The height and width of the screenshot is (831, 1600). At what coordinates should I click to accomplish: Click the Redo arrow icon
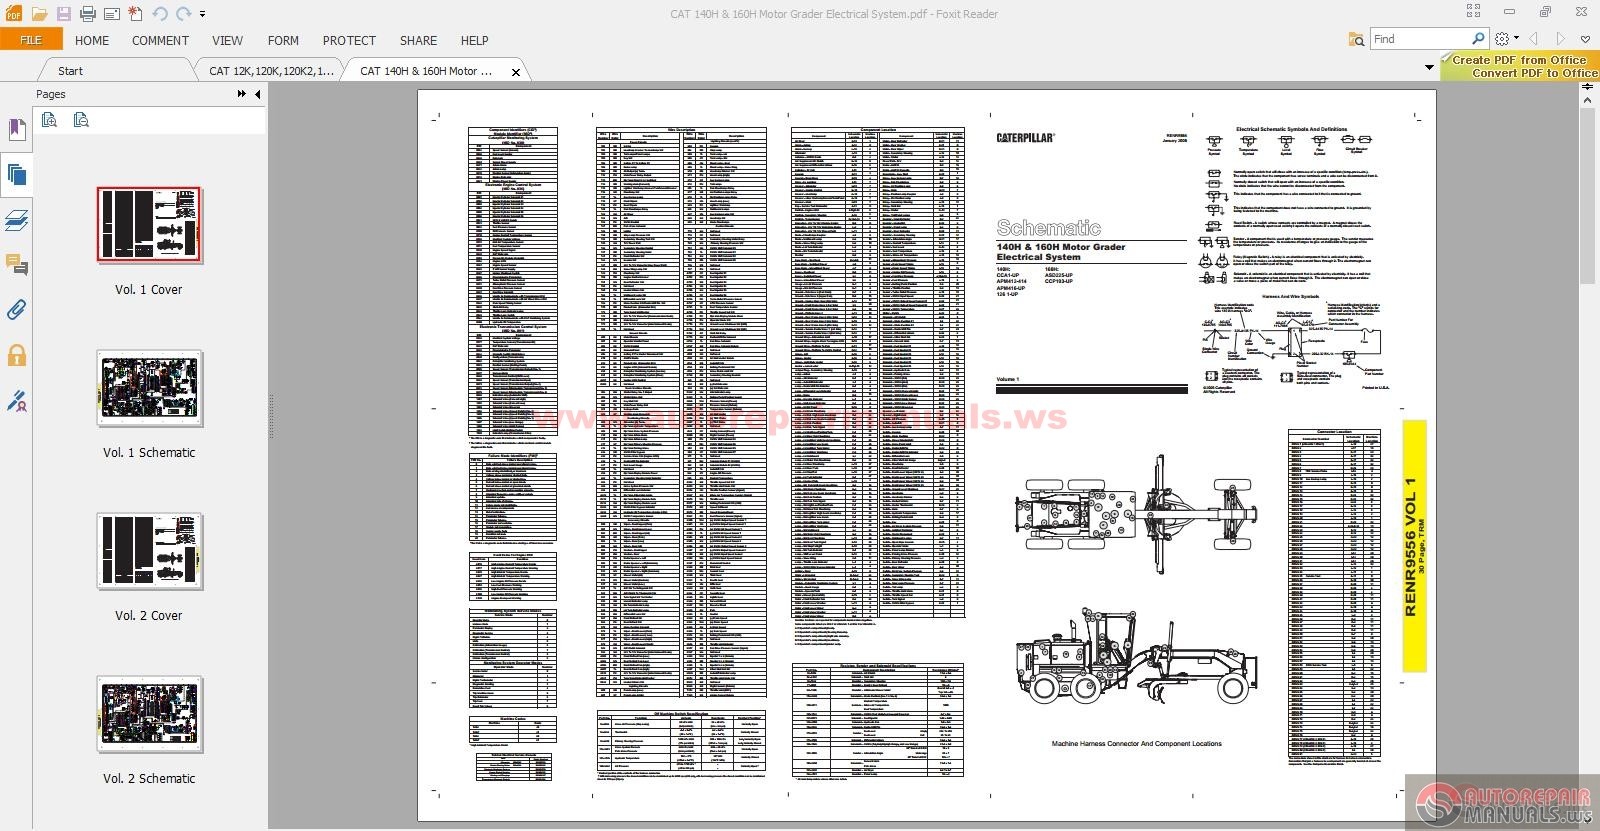point(183,14)
